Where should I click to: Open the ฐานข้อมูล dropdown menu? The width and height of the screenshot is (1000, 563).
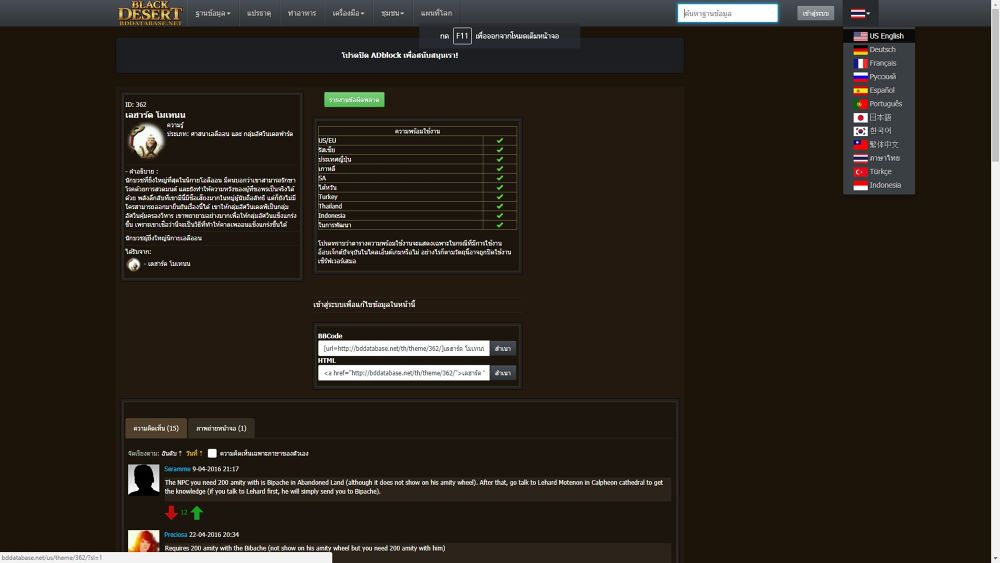coord(212,13)
